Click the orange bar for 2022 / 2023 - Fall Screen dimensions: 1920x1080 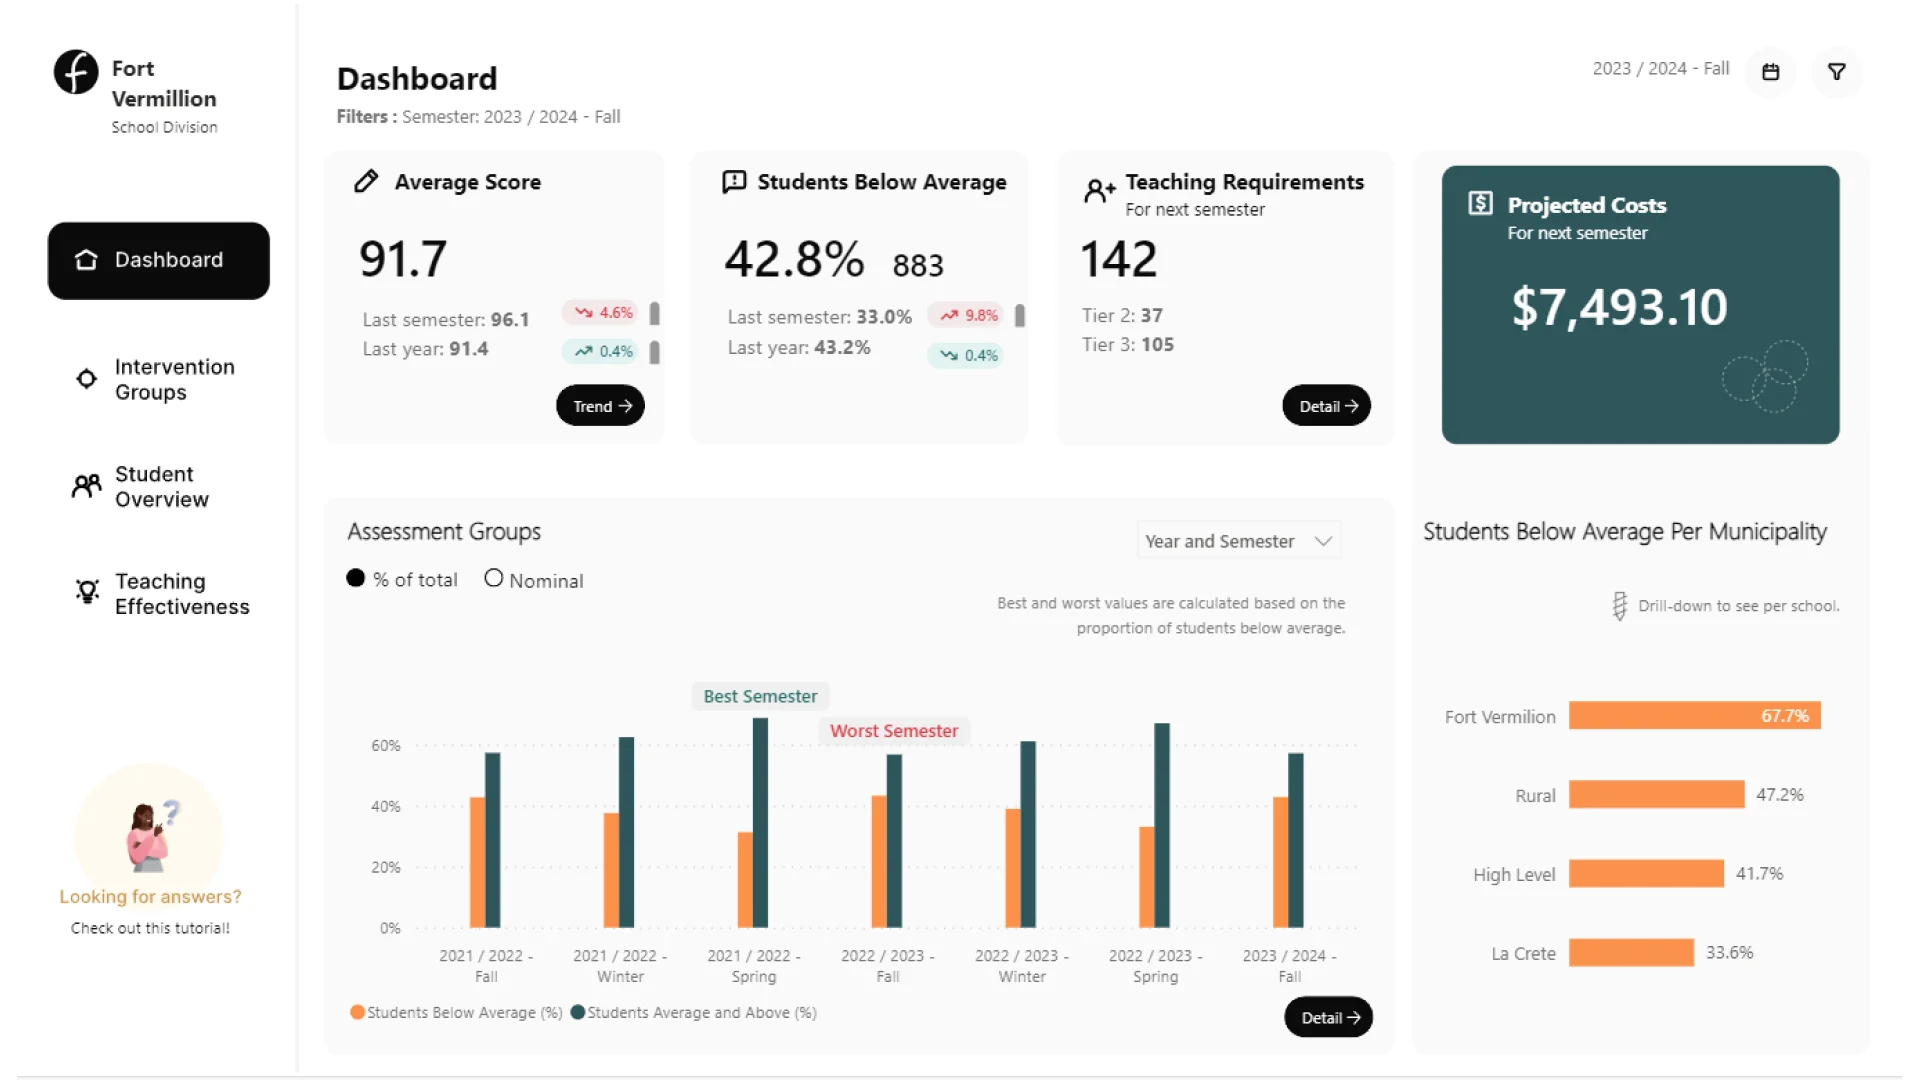[879, 862]
